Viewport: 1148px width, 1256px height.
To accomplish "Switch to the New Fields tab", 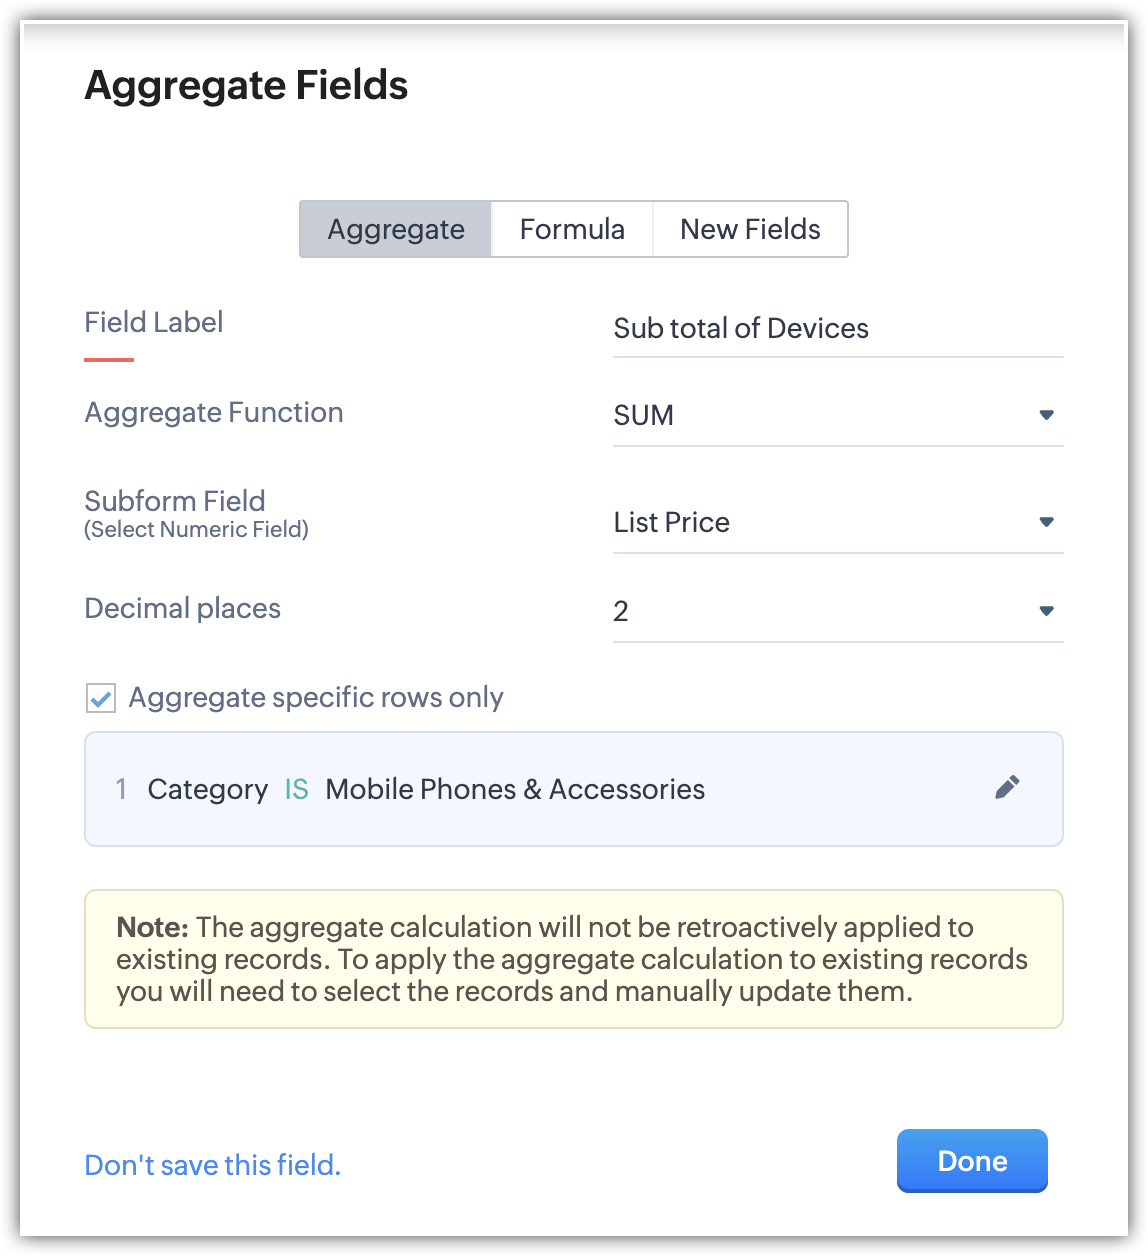I will 750,230.
